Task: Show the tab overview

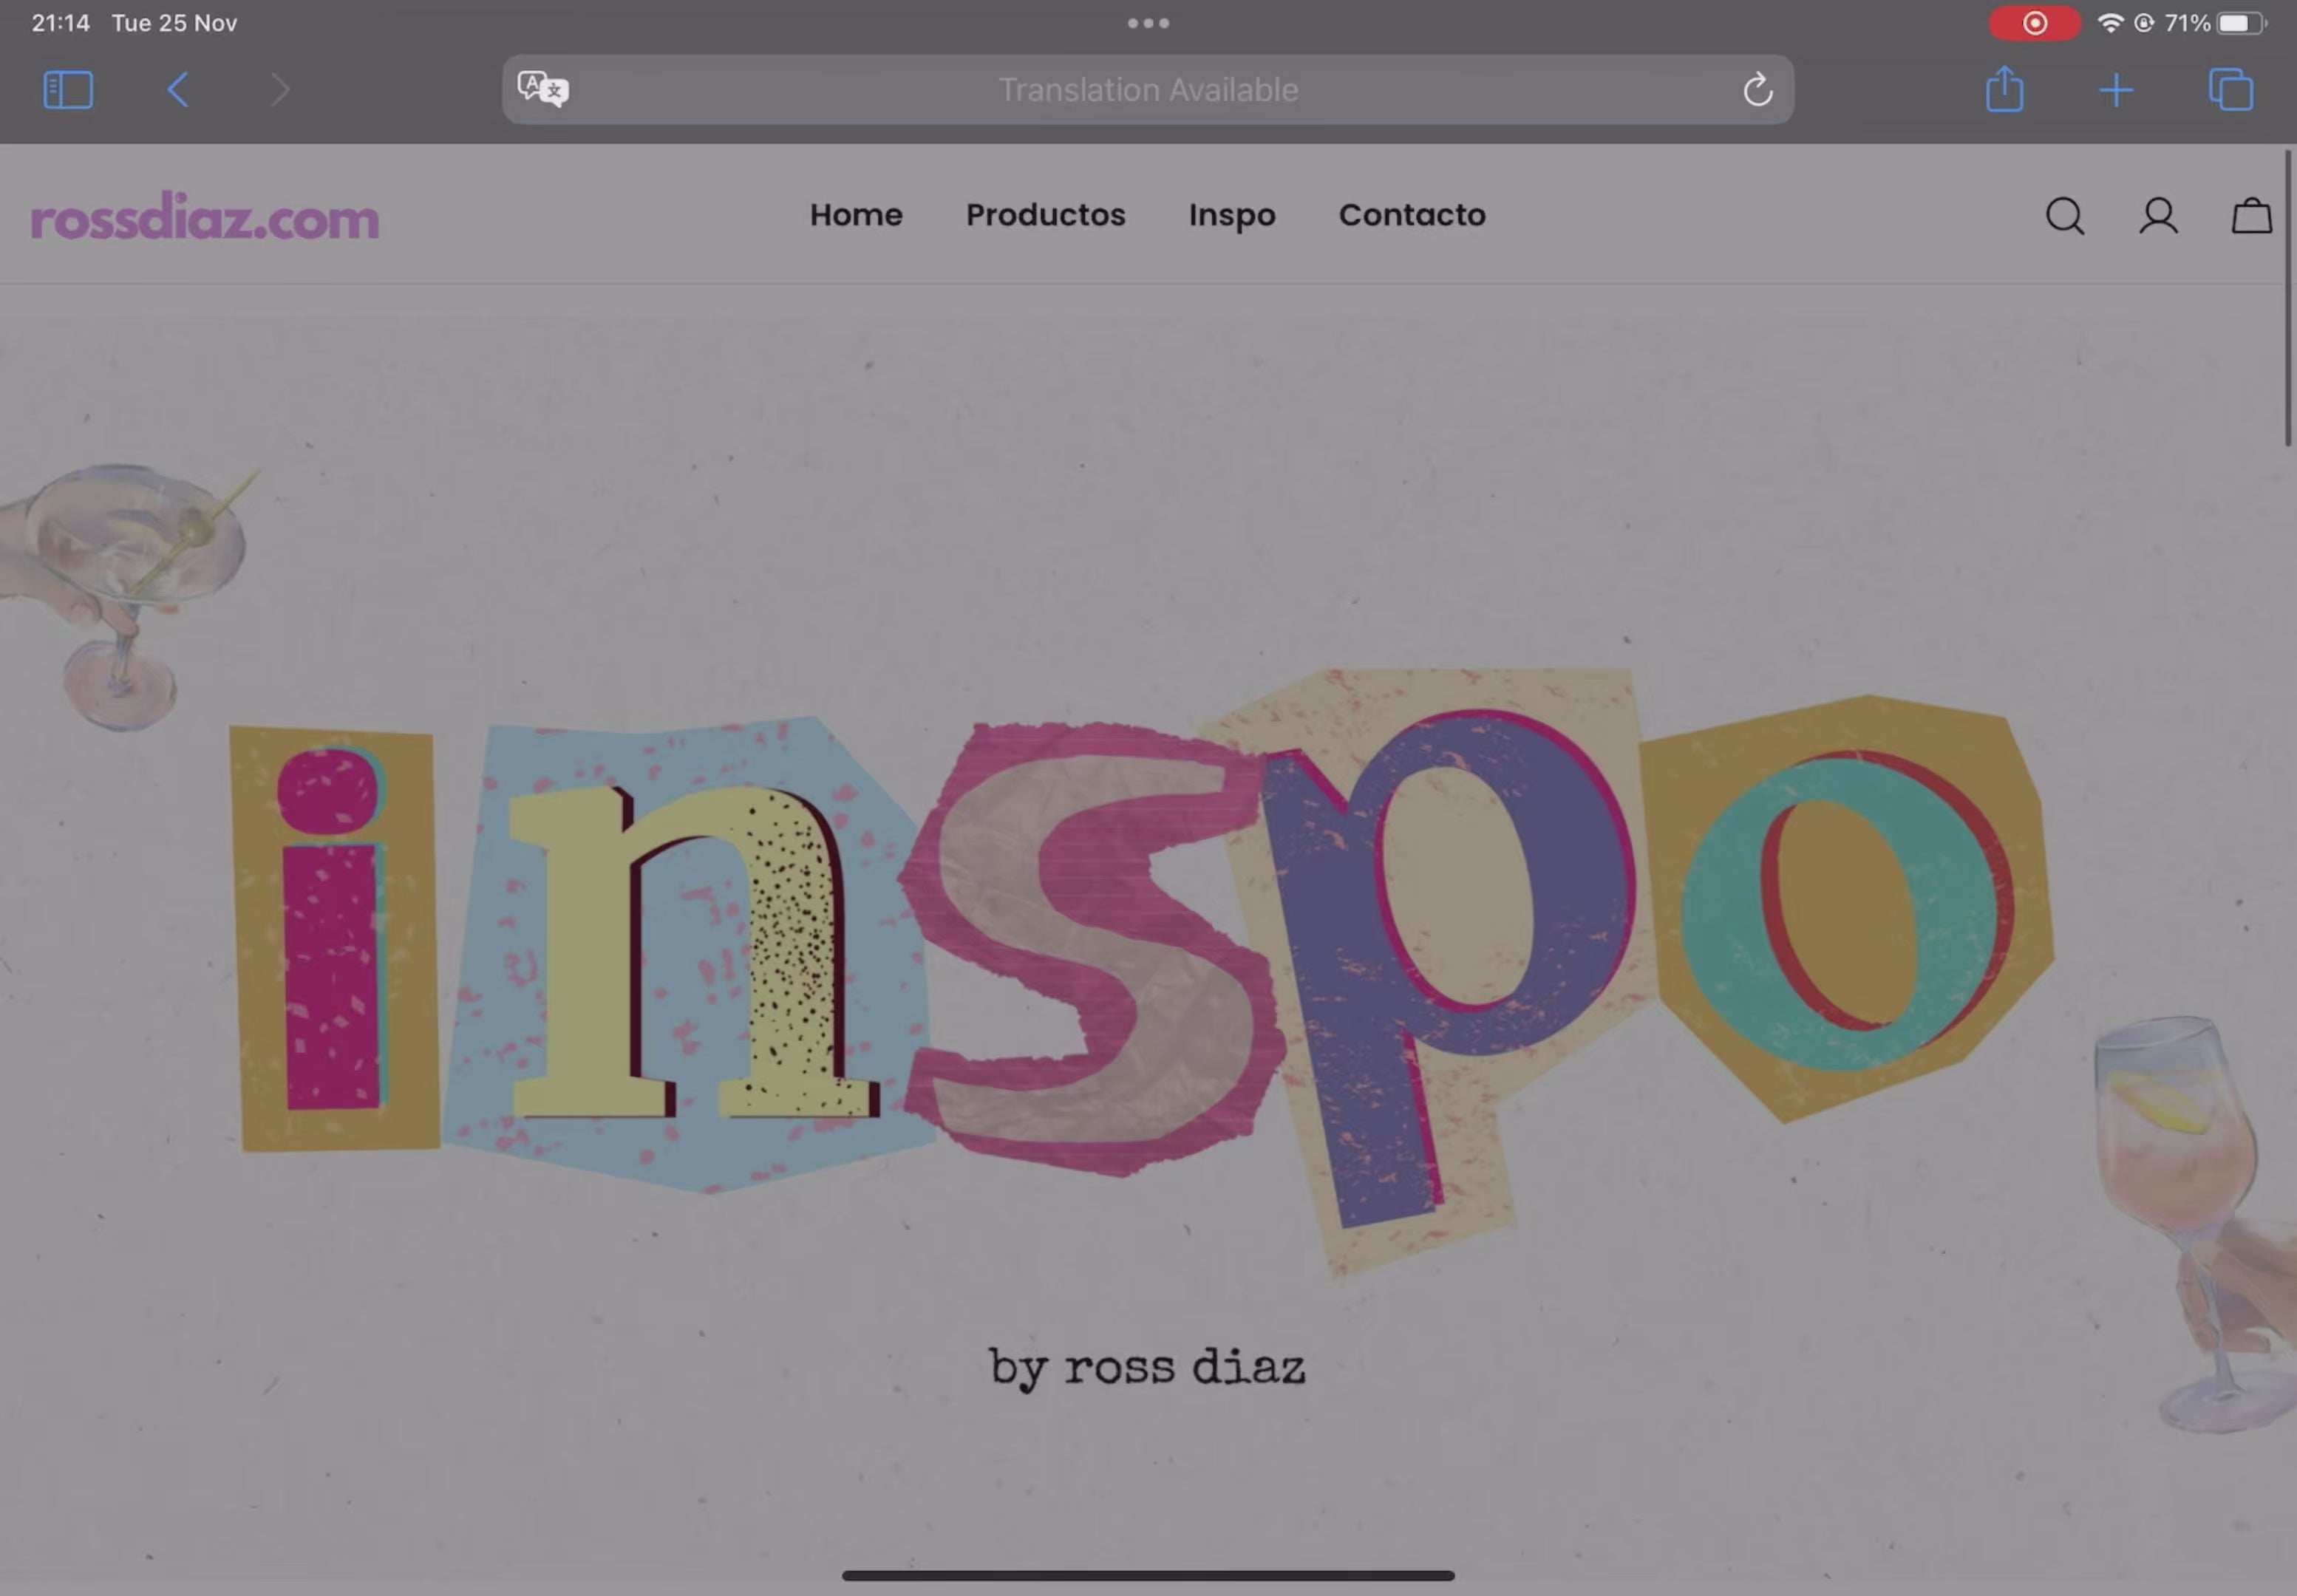Action: [x=2230, y=90]
